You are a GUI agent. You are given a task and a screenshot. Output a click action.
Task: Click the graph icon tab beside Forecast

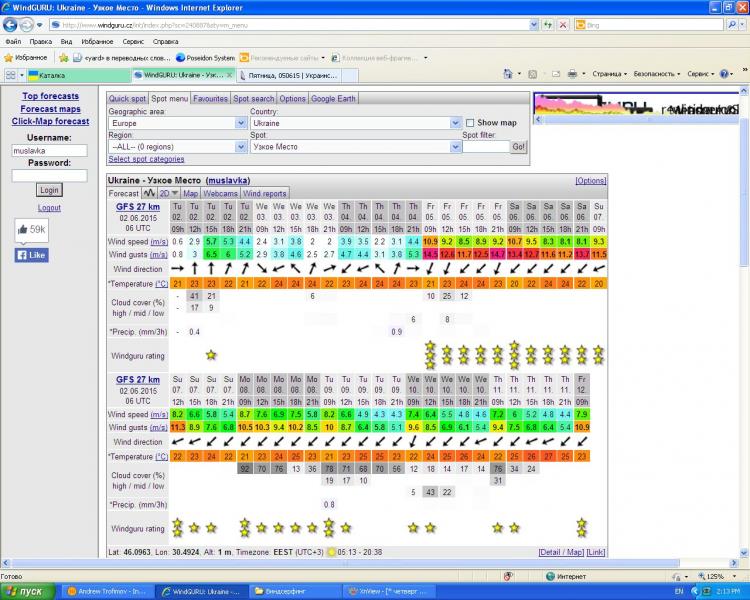tap(149, 193)
